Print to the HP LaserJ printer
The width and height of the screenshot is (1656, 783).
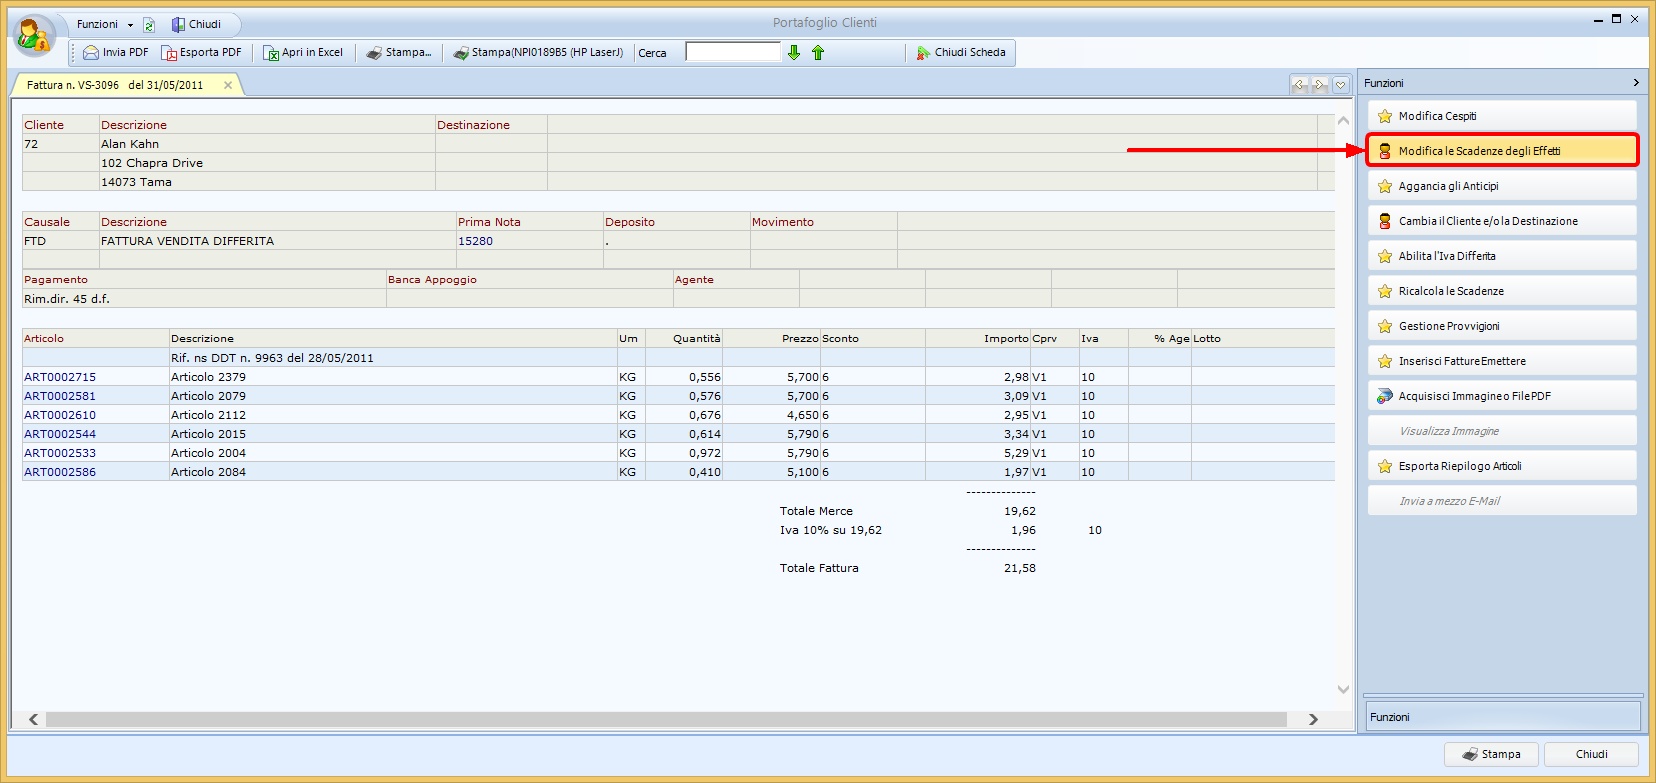coord(461,53)
